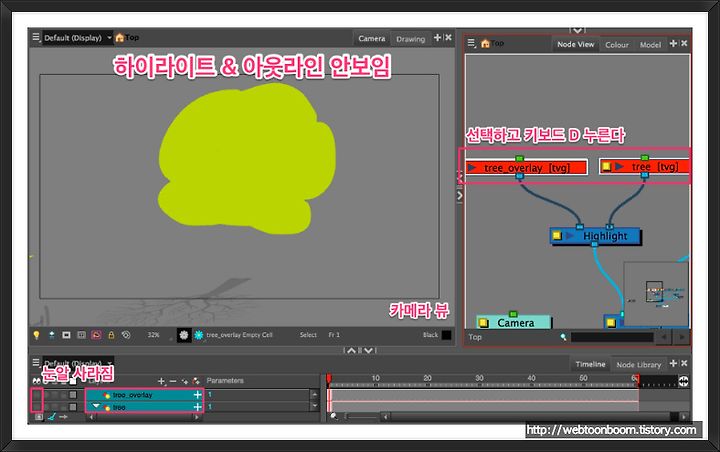The image size is (720, 452).
Task: Add a view with Camera panel plus icon
Action: [437, 37]
